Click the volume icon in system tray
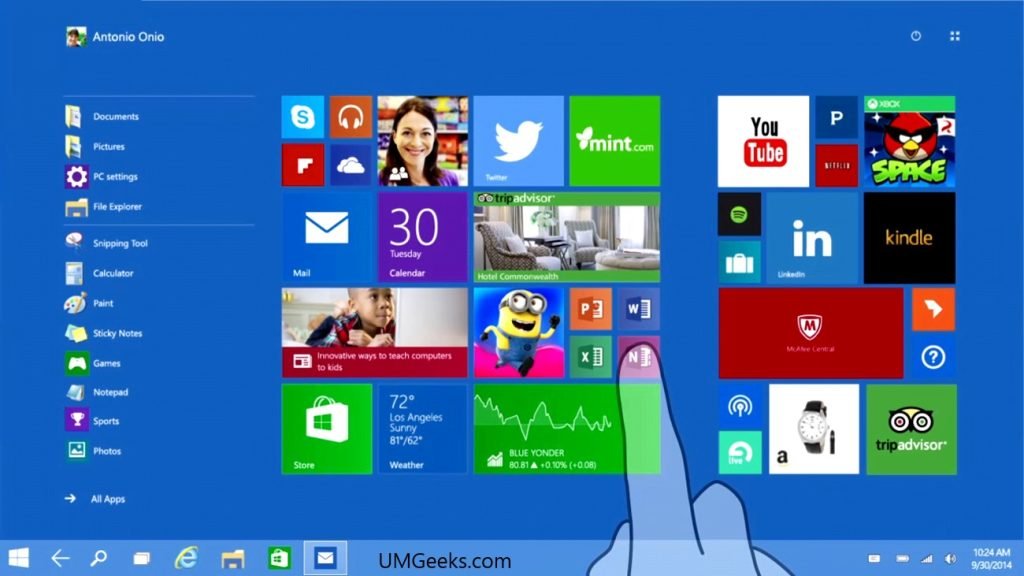Viewport: 1024px width, 576px height. [x=949, y=558]
